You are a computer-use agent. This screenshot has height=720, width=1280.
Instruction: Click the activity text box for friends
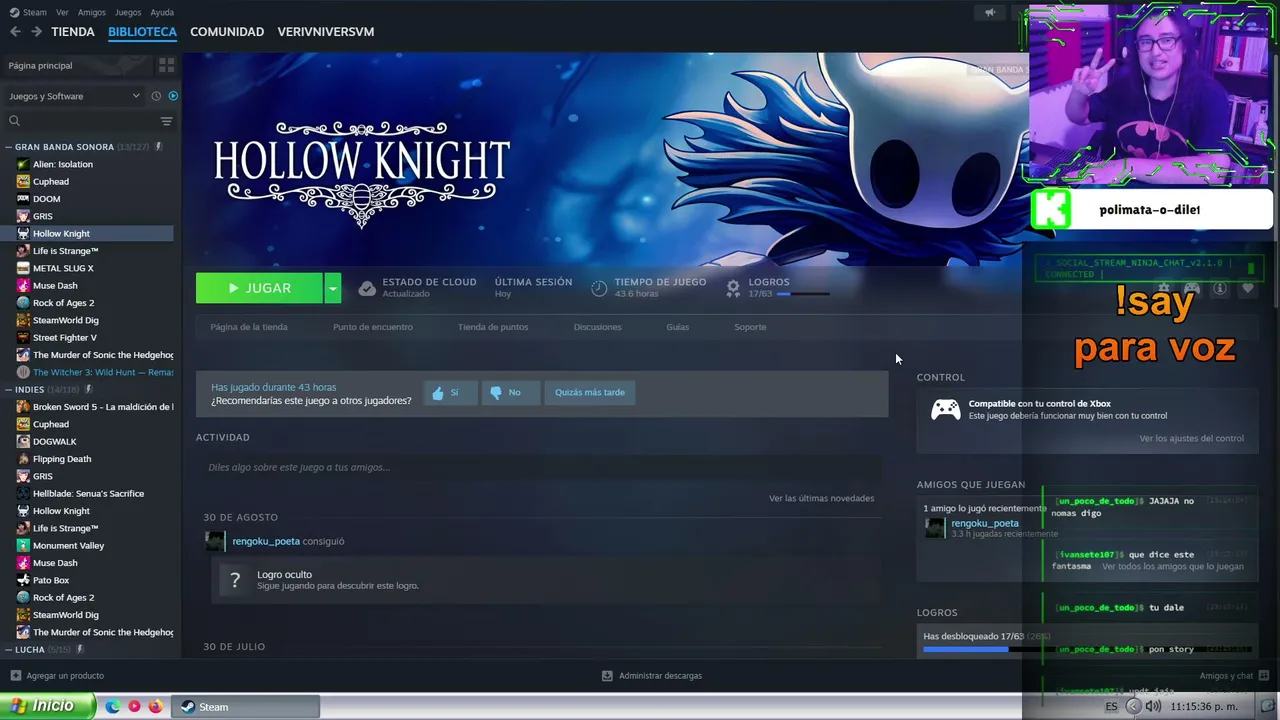[540, 467]
